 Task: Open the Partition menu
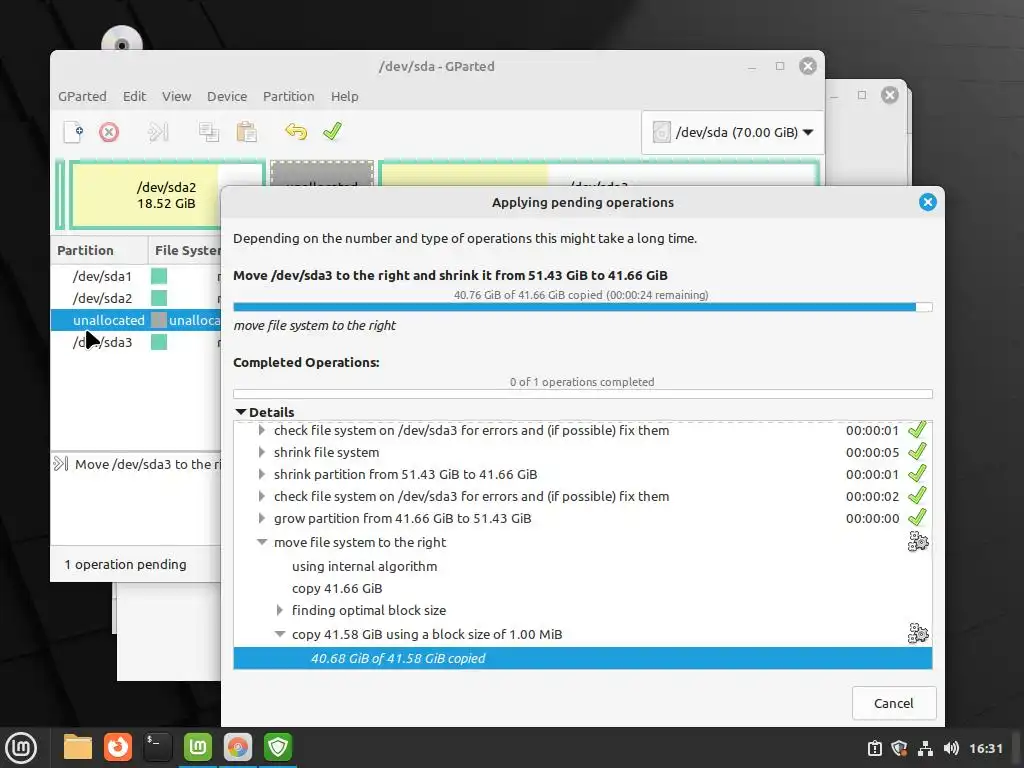coord(289,96)
